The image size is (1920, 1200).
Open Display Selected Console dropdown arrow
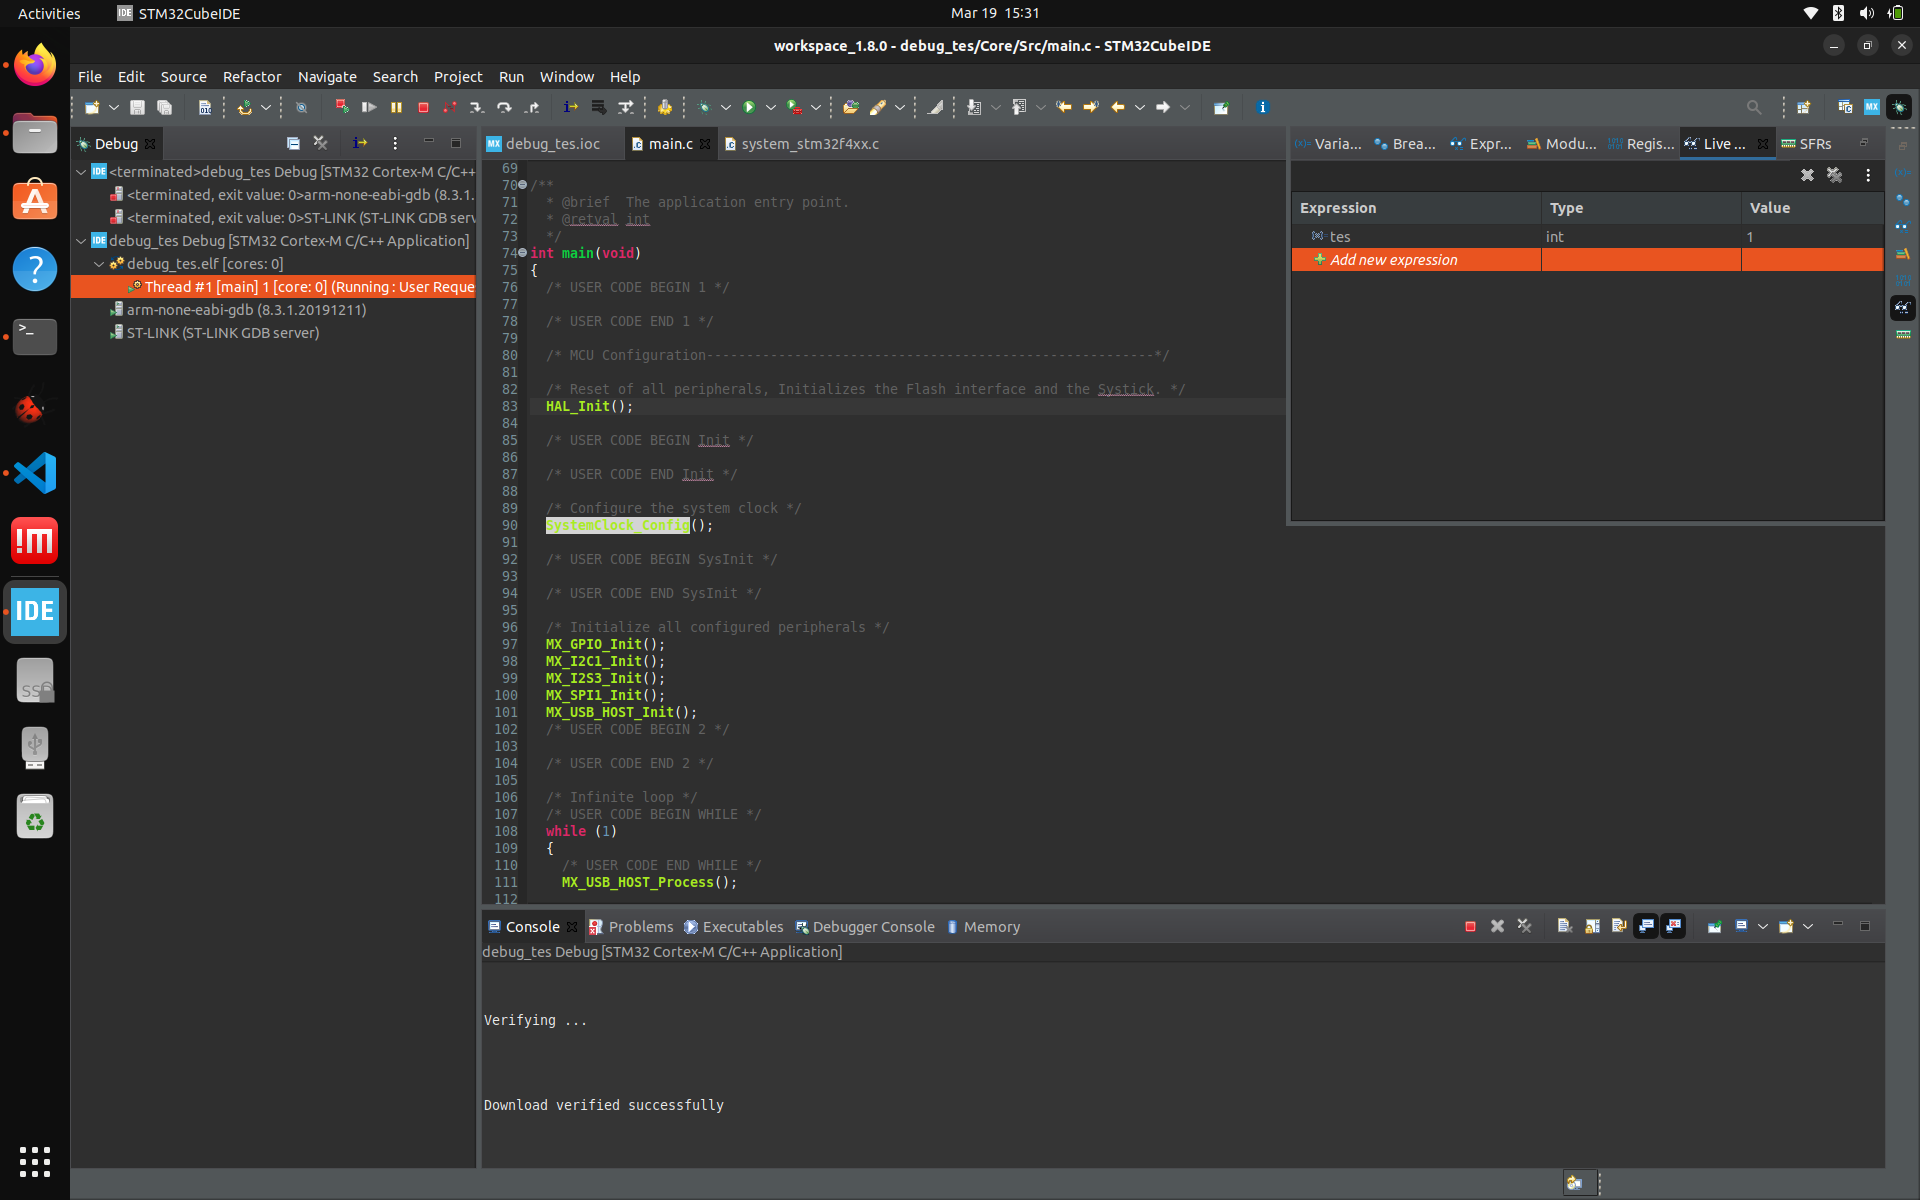point(1763,927)
